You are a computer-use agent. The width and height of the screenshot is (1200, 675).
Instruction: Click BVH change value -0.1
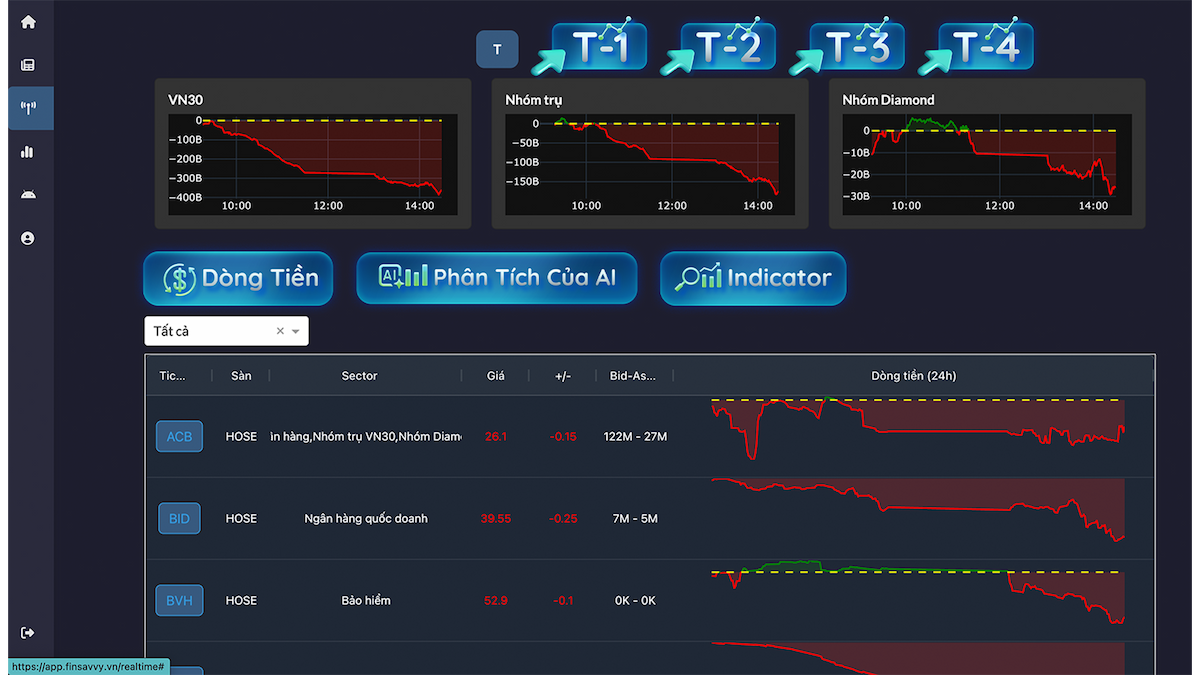tap(563, 600)
